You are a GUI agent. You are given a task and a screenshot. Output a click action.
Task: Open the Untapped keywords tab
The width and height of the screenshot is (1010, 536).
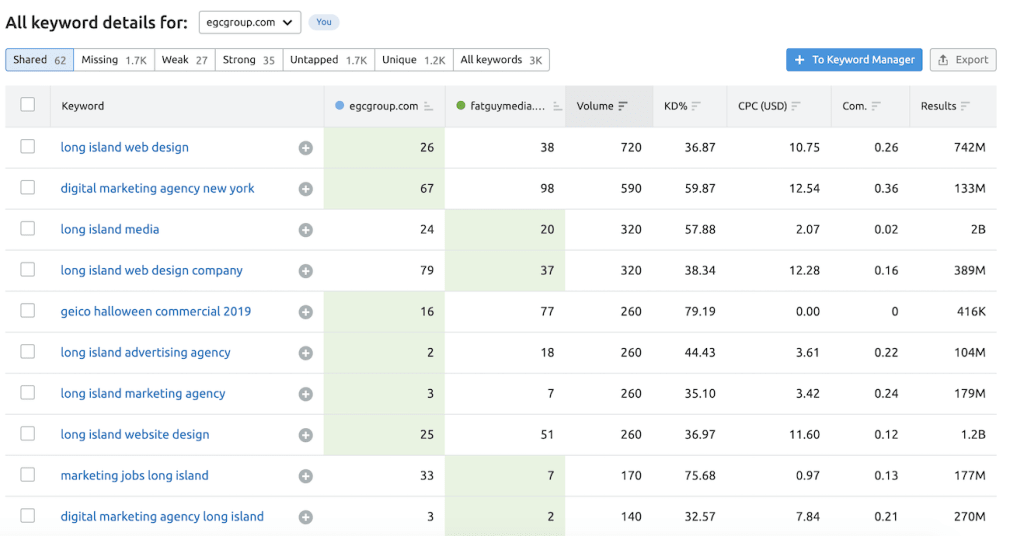pos(328,60)
